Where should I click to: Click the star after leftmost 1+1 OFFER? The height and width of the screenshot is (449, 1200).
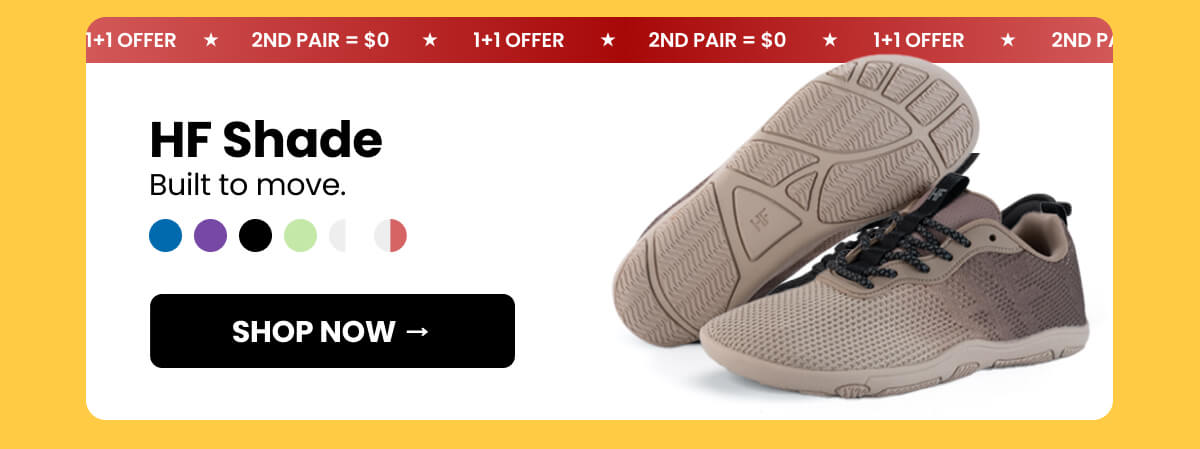click(x=211, y=40)
